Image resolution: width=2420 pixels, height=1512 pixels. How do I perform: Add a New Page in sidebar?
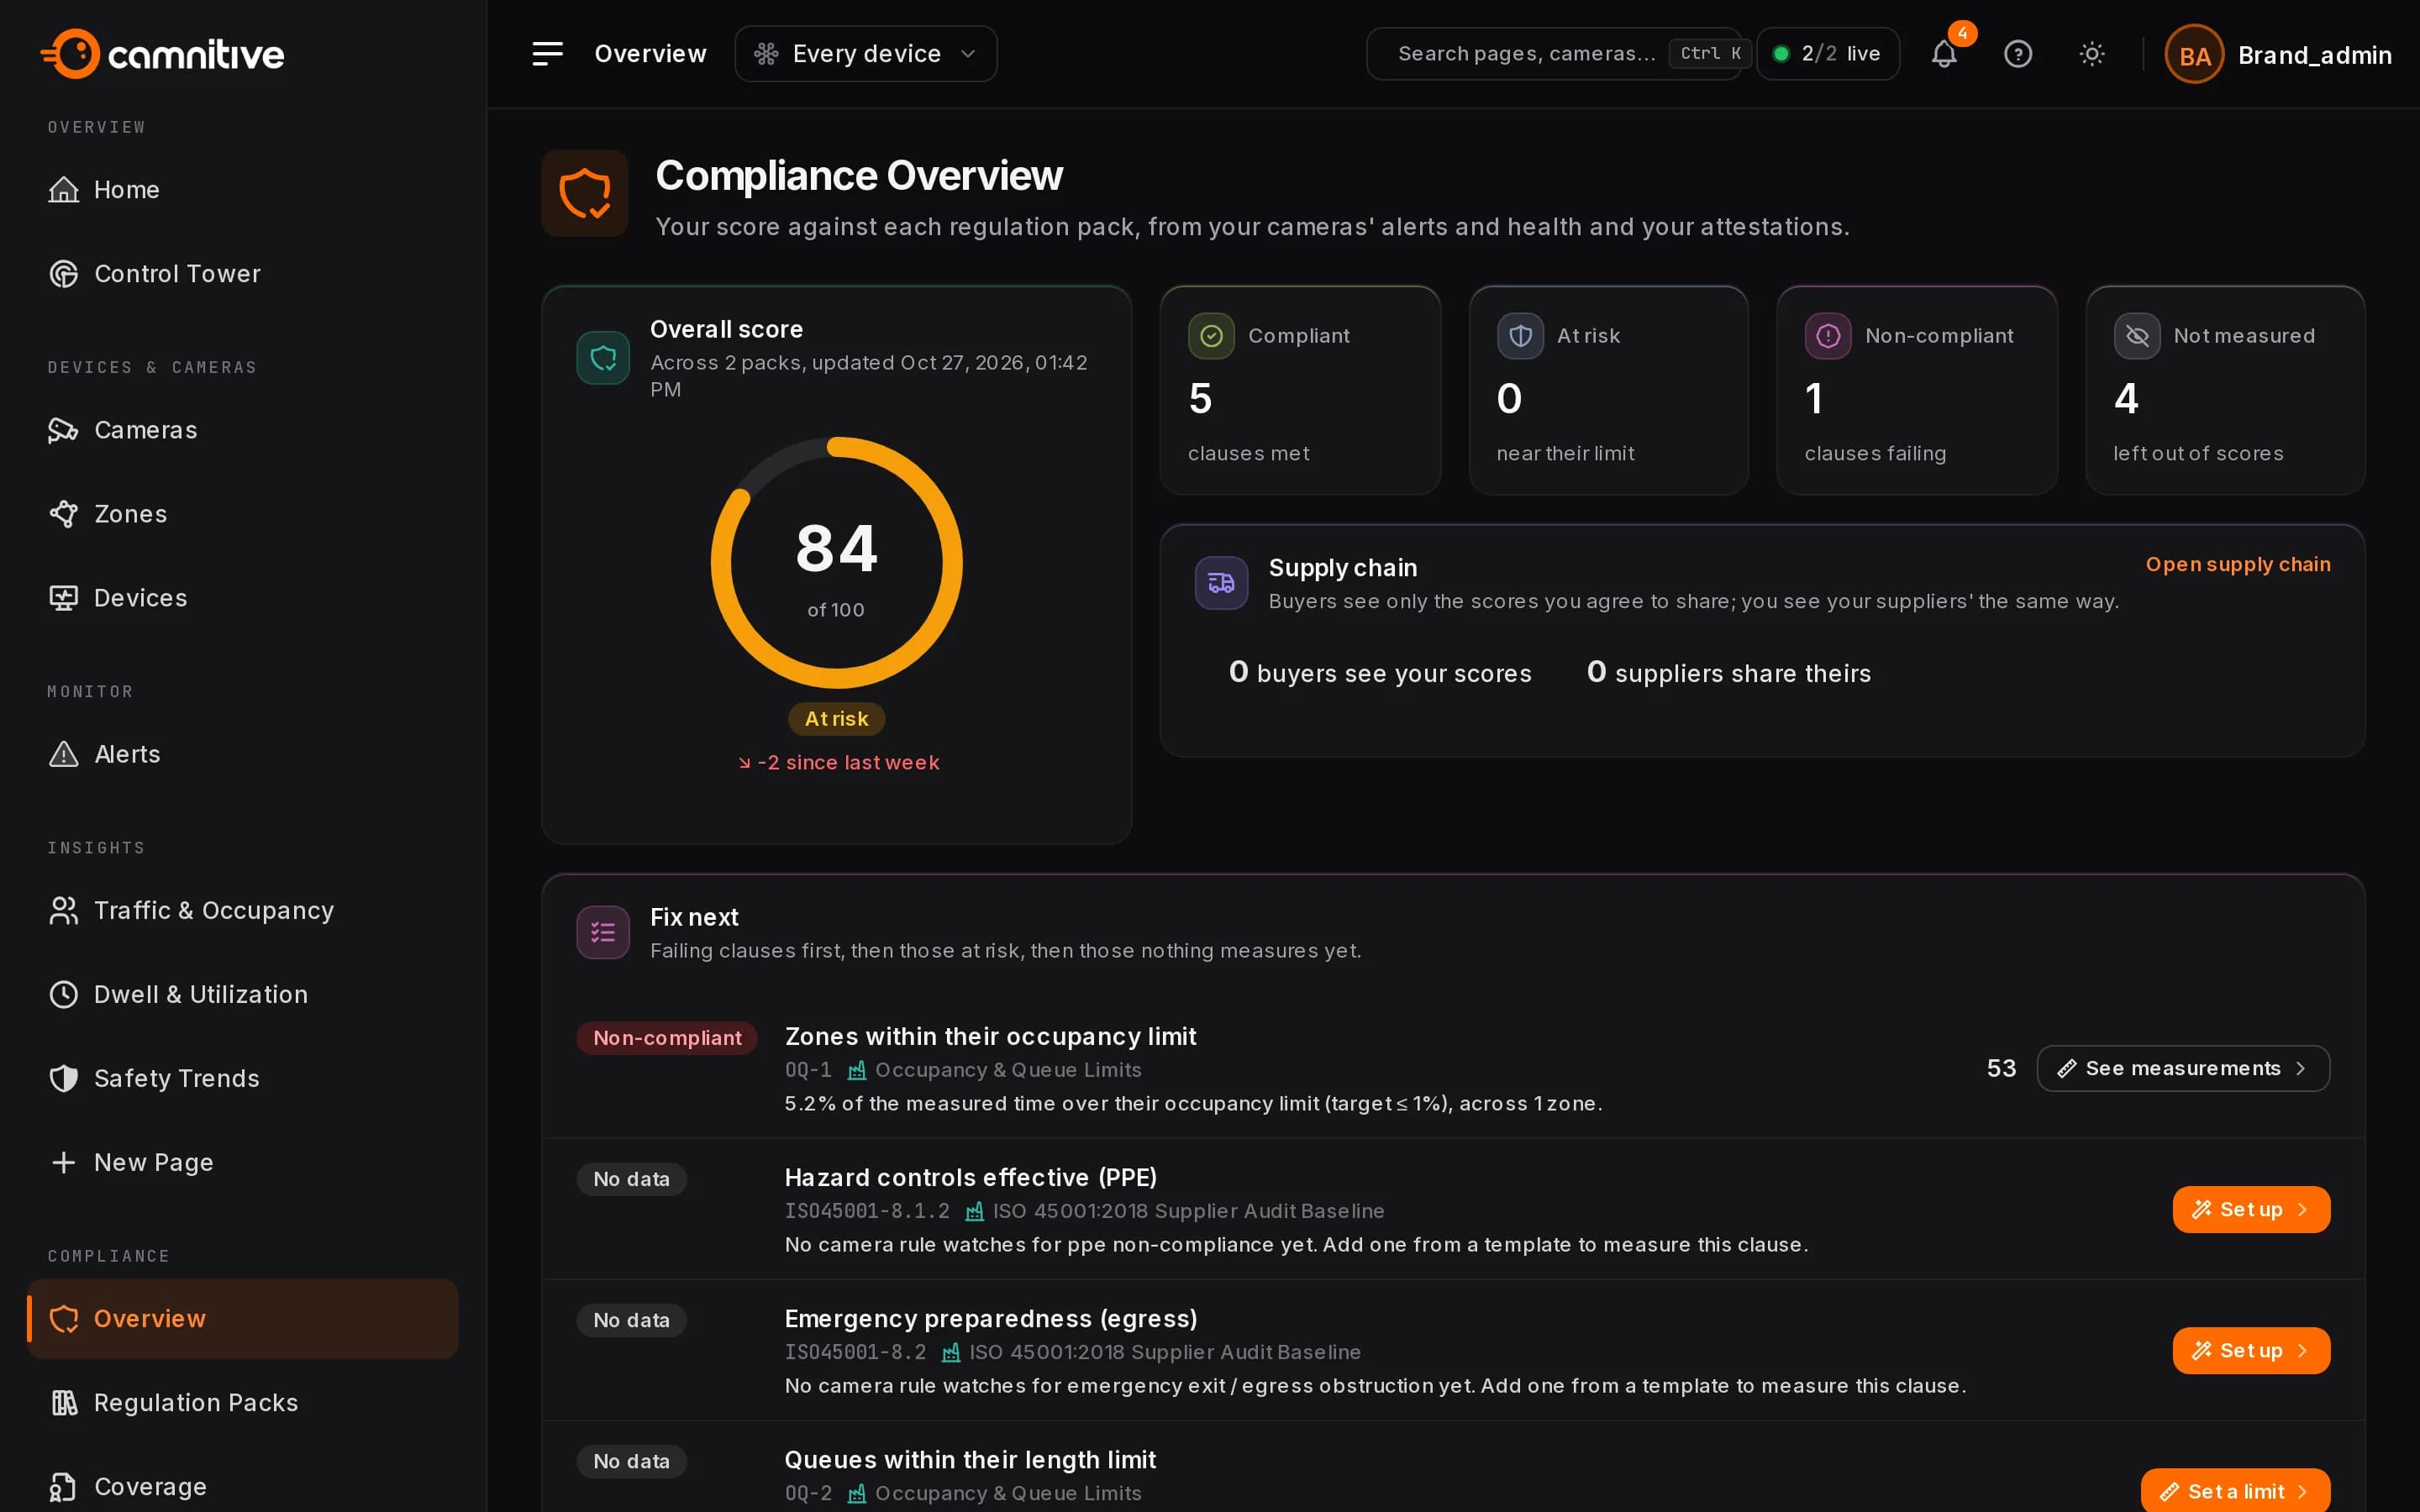[x=242, y=1163]
